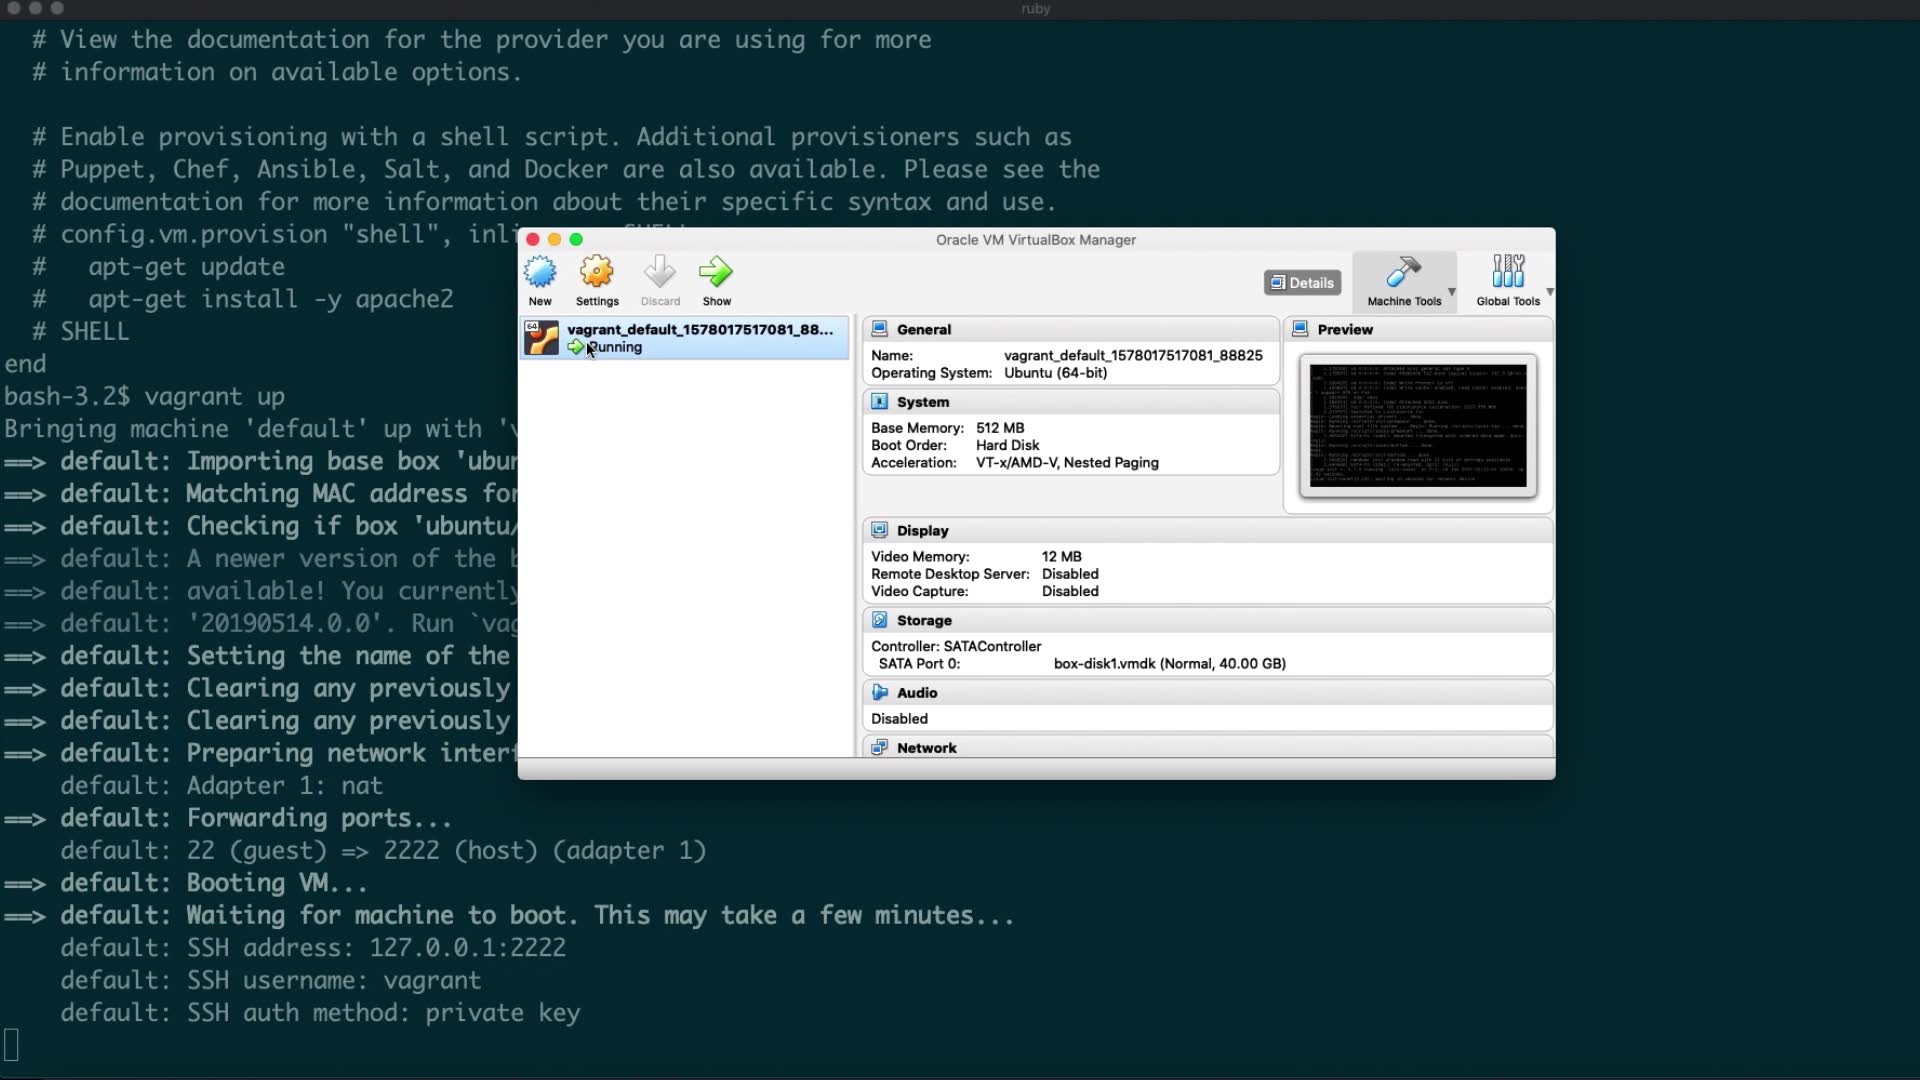Click the General section monitor icon
The width and height of the screenshot is (1920, 1080).
coord(880,329)
